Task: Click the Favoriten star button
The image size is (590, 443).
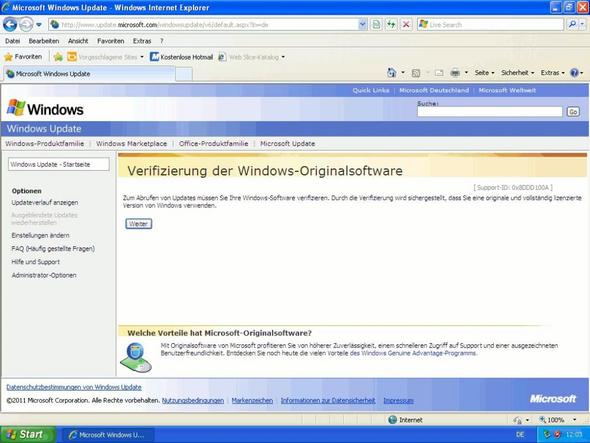Action: 23,57
